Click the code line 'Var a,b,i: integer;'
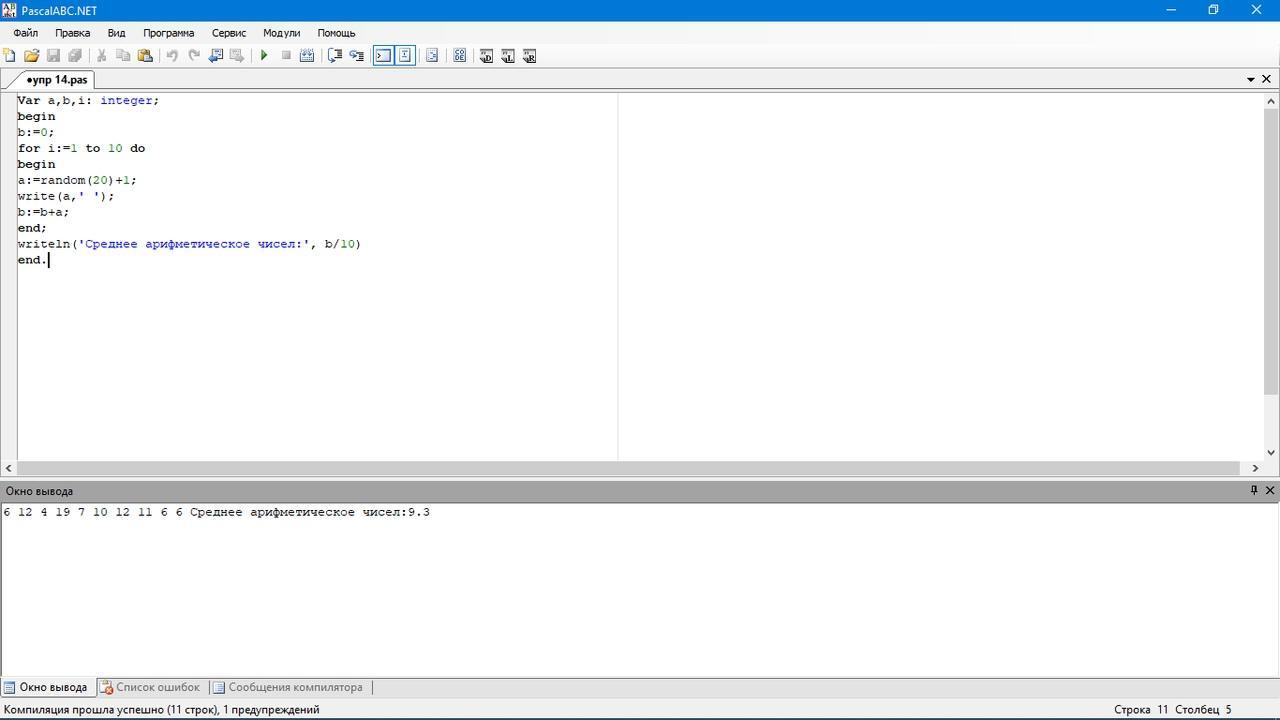This screenshot has width=1280, height=720. [x=88, y=100]
